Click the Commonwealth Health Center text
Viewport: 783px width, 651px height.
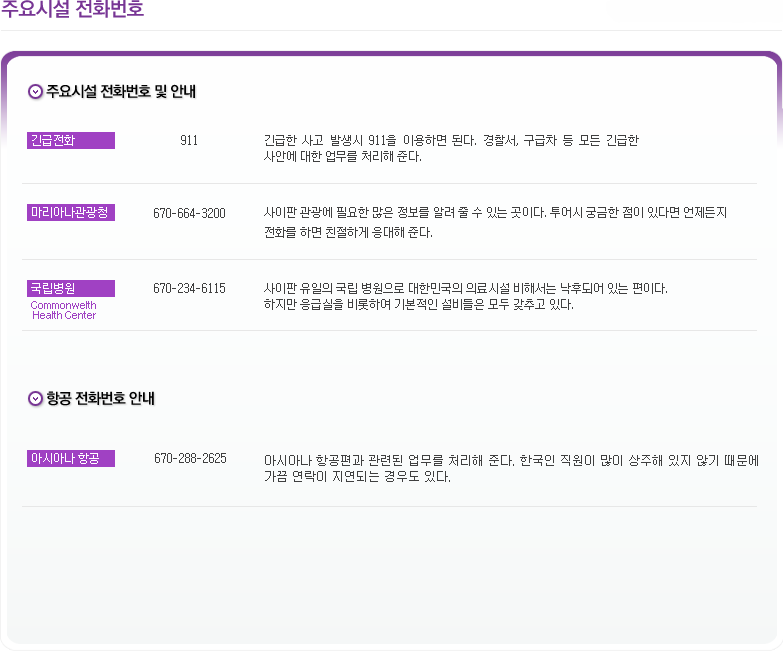click(63, 310)
